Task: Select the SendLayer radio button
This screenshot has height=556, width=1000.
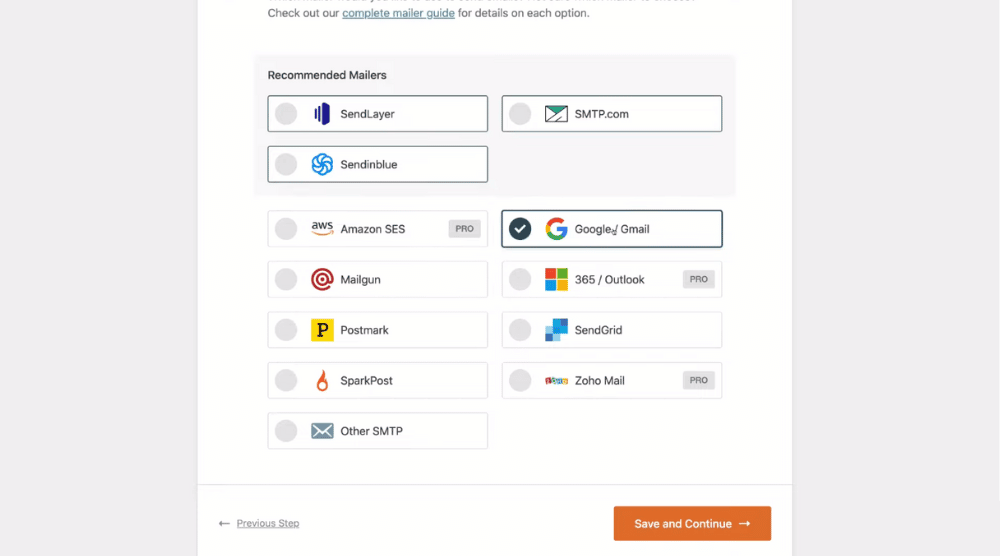Action: point(286,114)
